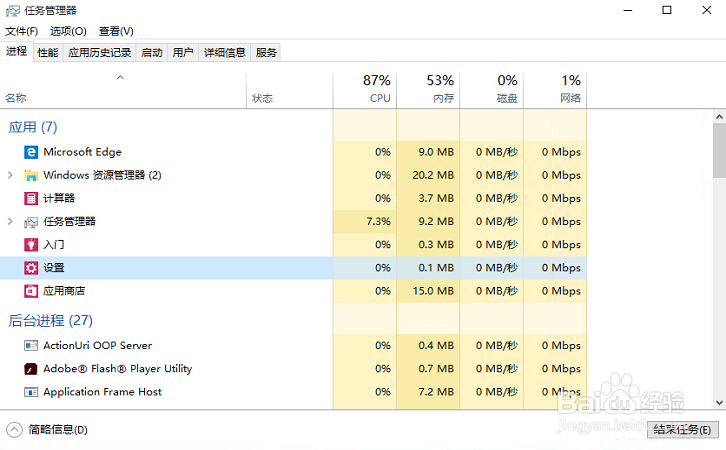726x450 pixels.
Task: Click the Application Frame Host icon
Action: [31, 392]
